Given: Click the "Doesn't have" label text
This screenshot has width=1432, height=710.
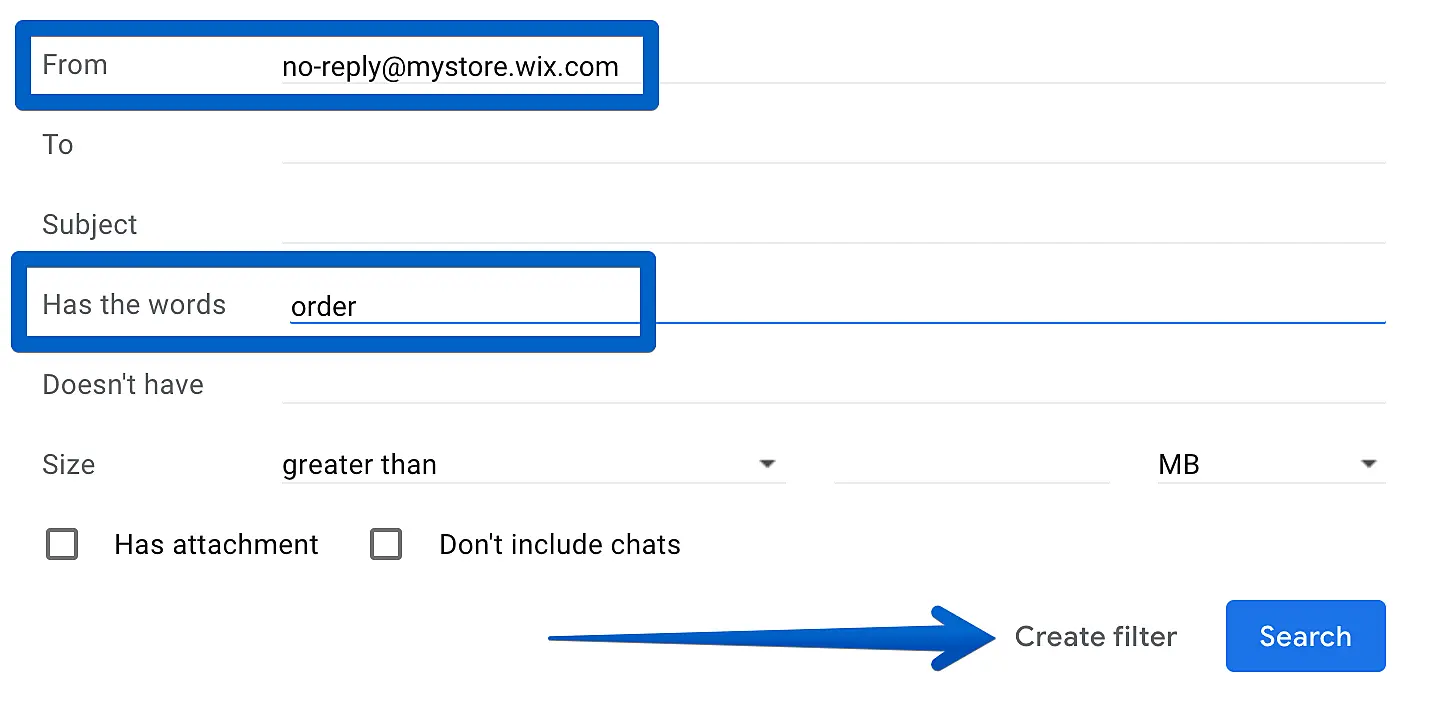Looking at the screenshot, I should coord(123,385).
